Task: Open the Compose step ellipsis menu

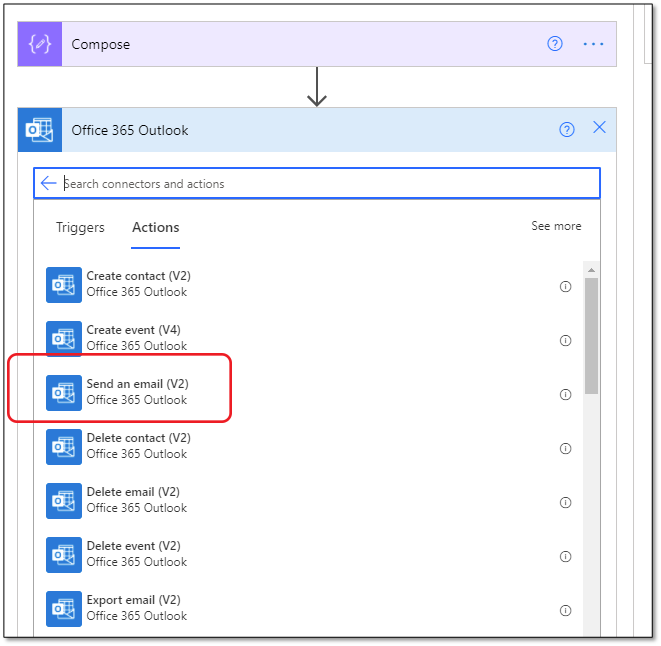Action: pyautogui.click(x=593, y=44)
